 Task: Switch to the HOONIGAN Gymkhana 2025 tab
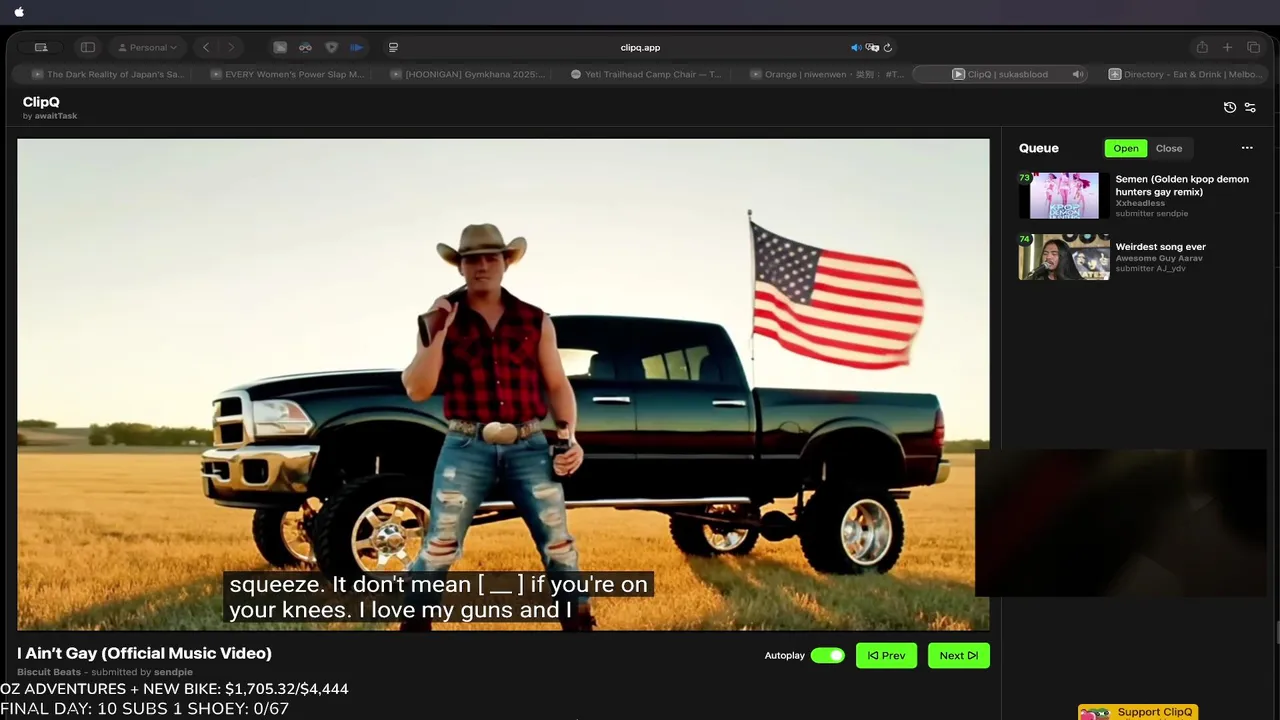(x=465, y=74)
